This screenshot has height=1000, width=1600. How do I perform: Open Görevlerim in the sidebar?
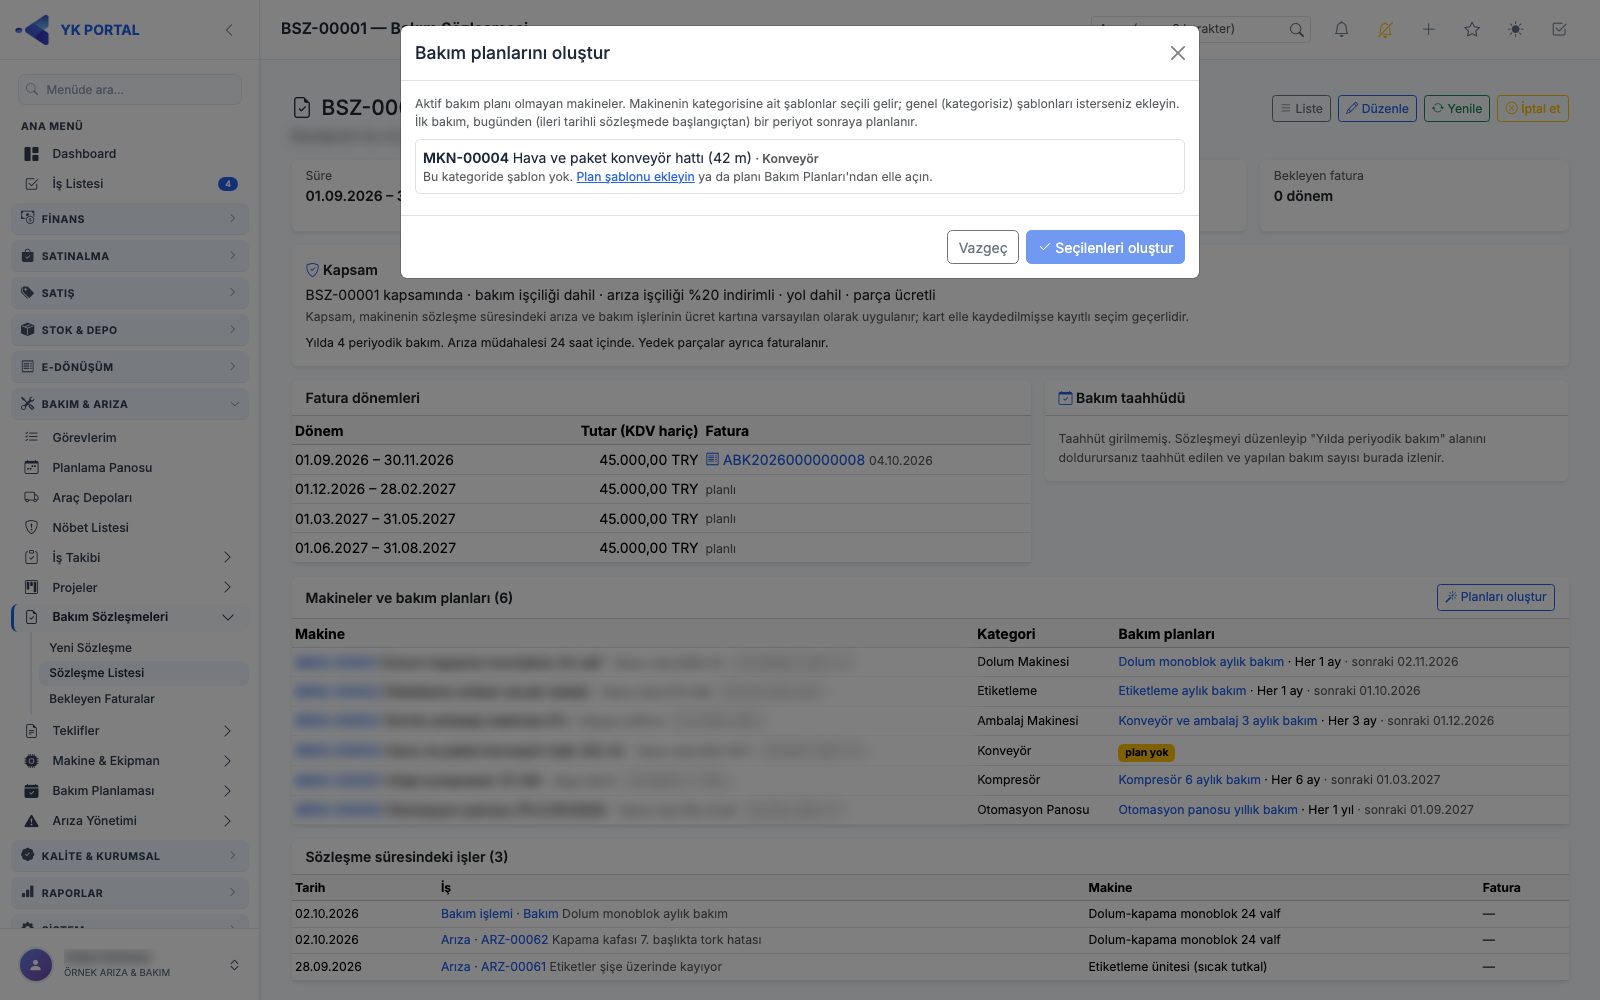pyautogui.click(x=130, y=438)
